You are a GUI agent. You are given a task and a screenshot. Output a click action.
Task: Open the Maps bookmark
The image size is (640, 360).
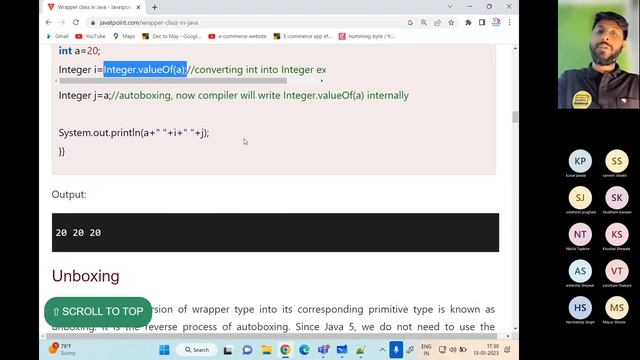tap(124, 36)
